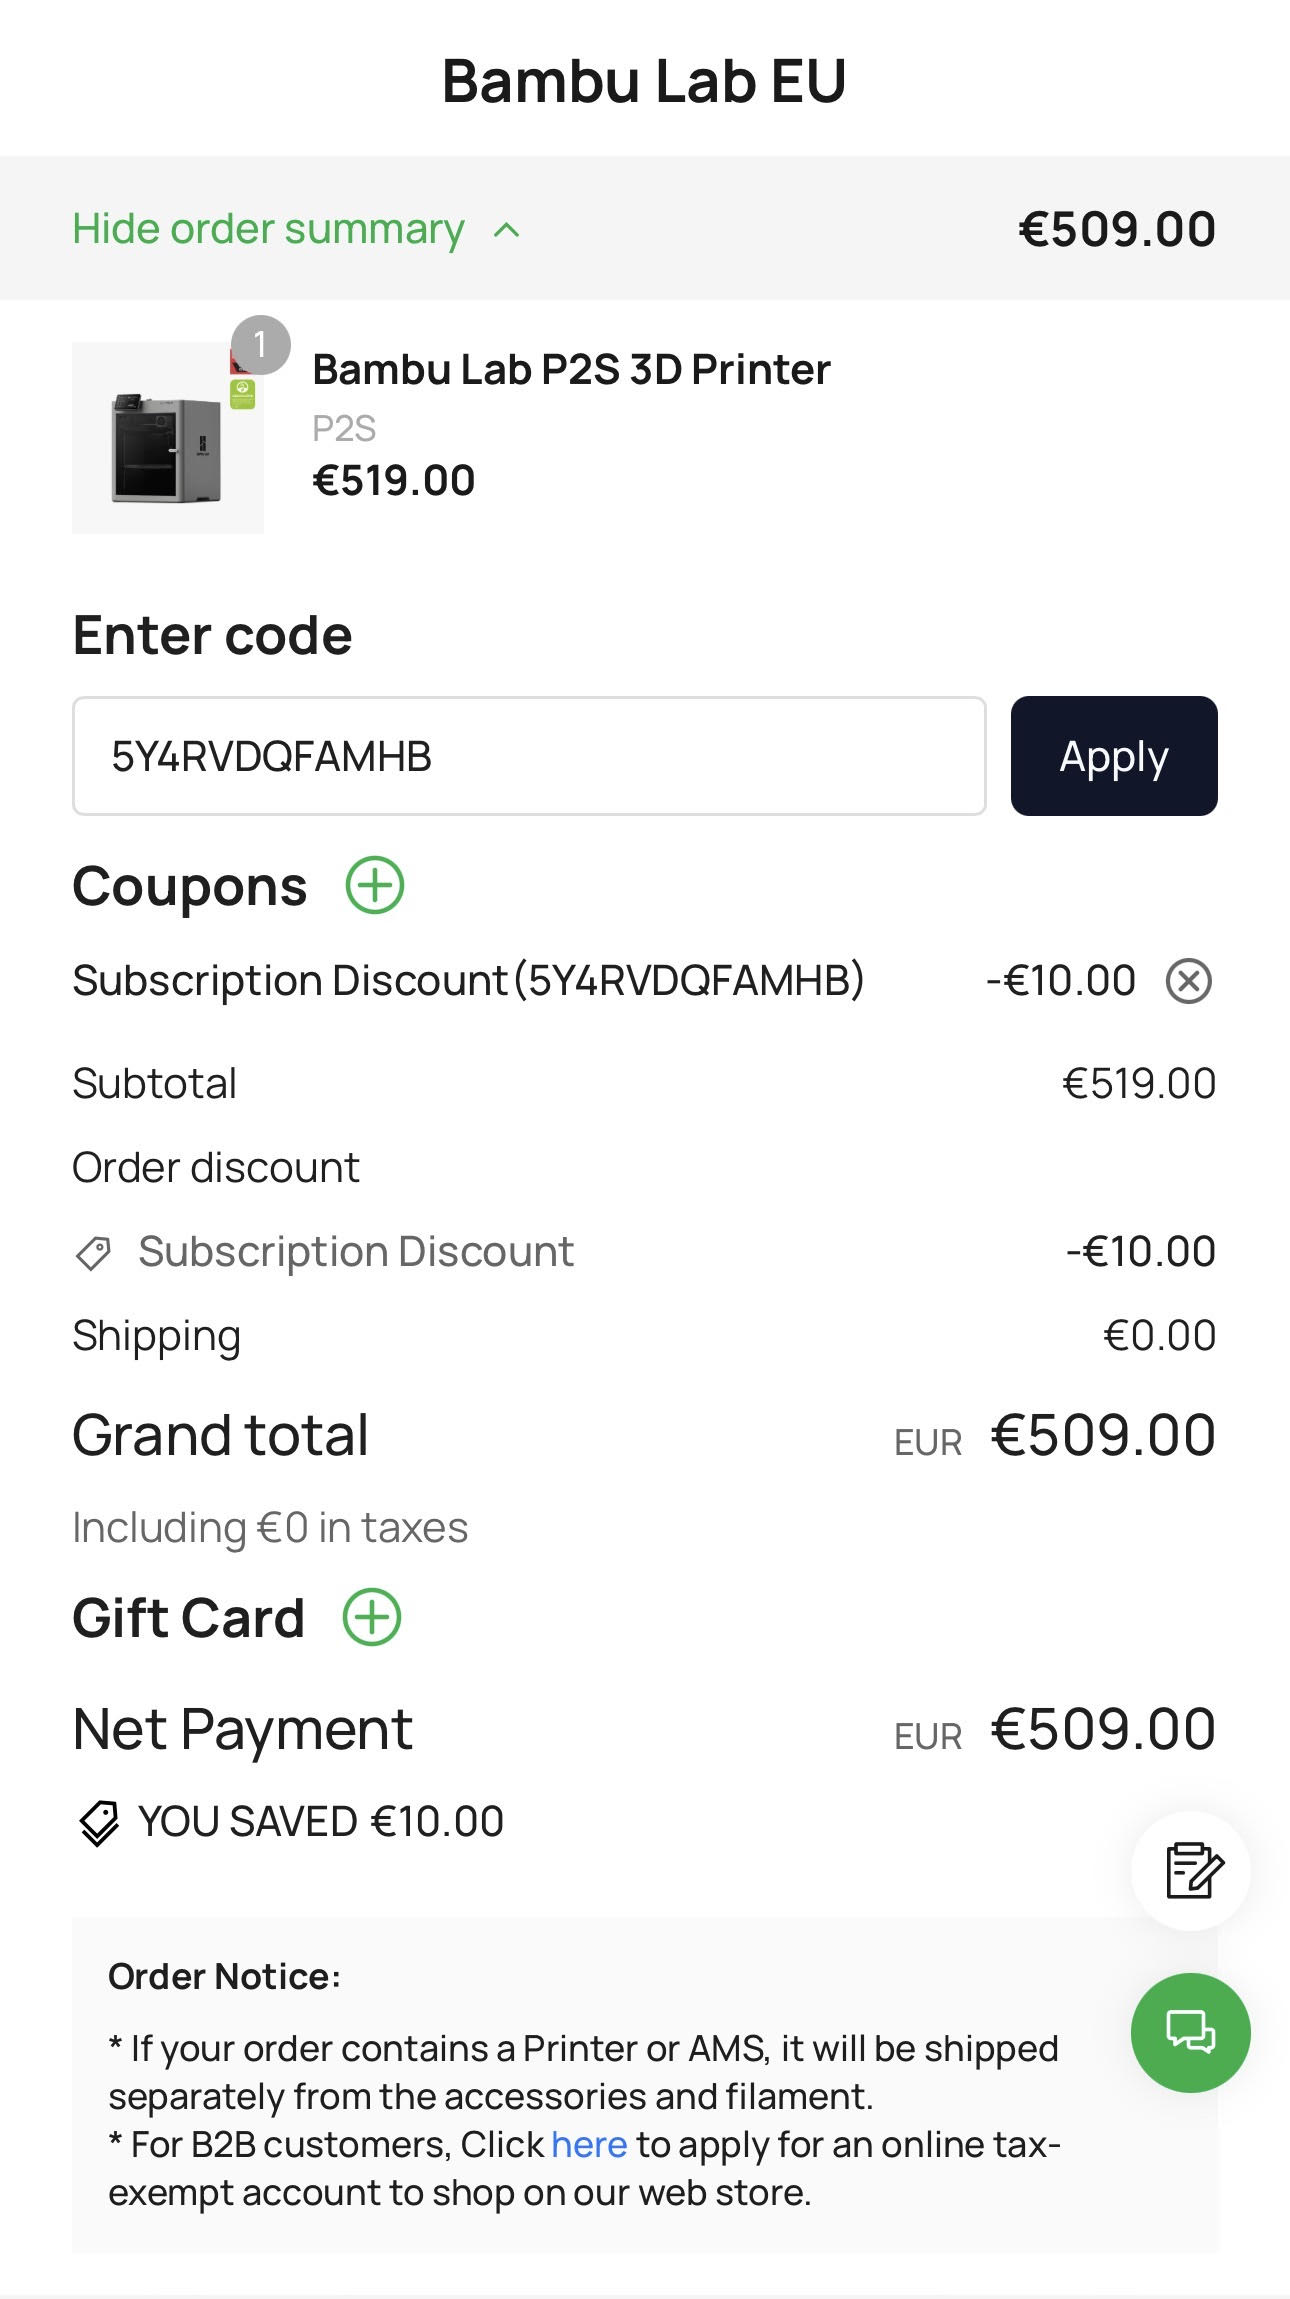This screenshot has width=1290, height=2299.
Task: Select the Bambu Lab P2S 3D Printer name
Action: 571,369
